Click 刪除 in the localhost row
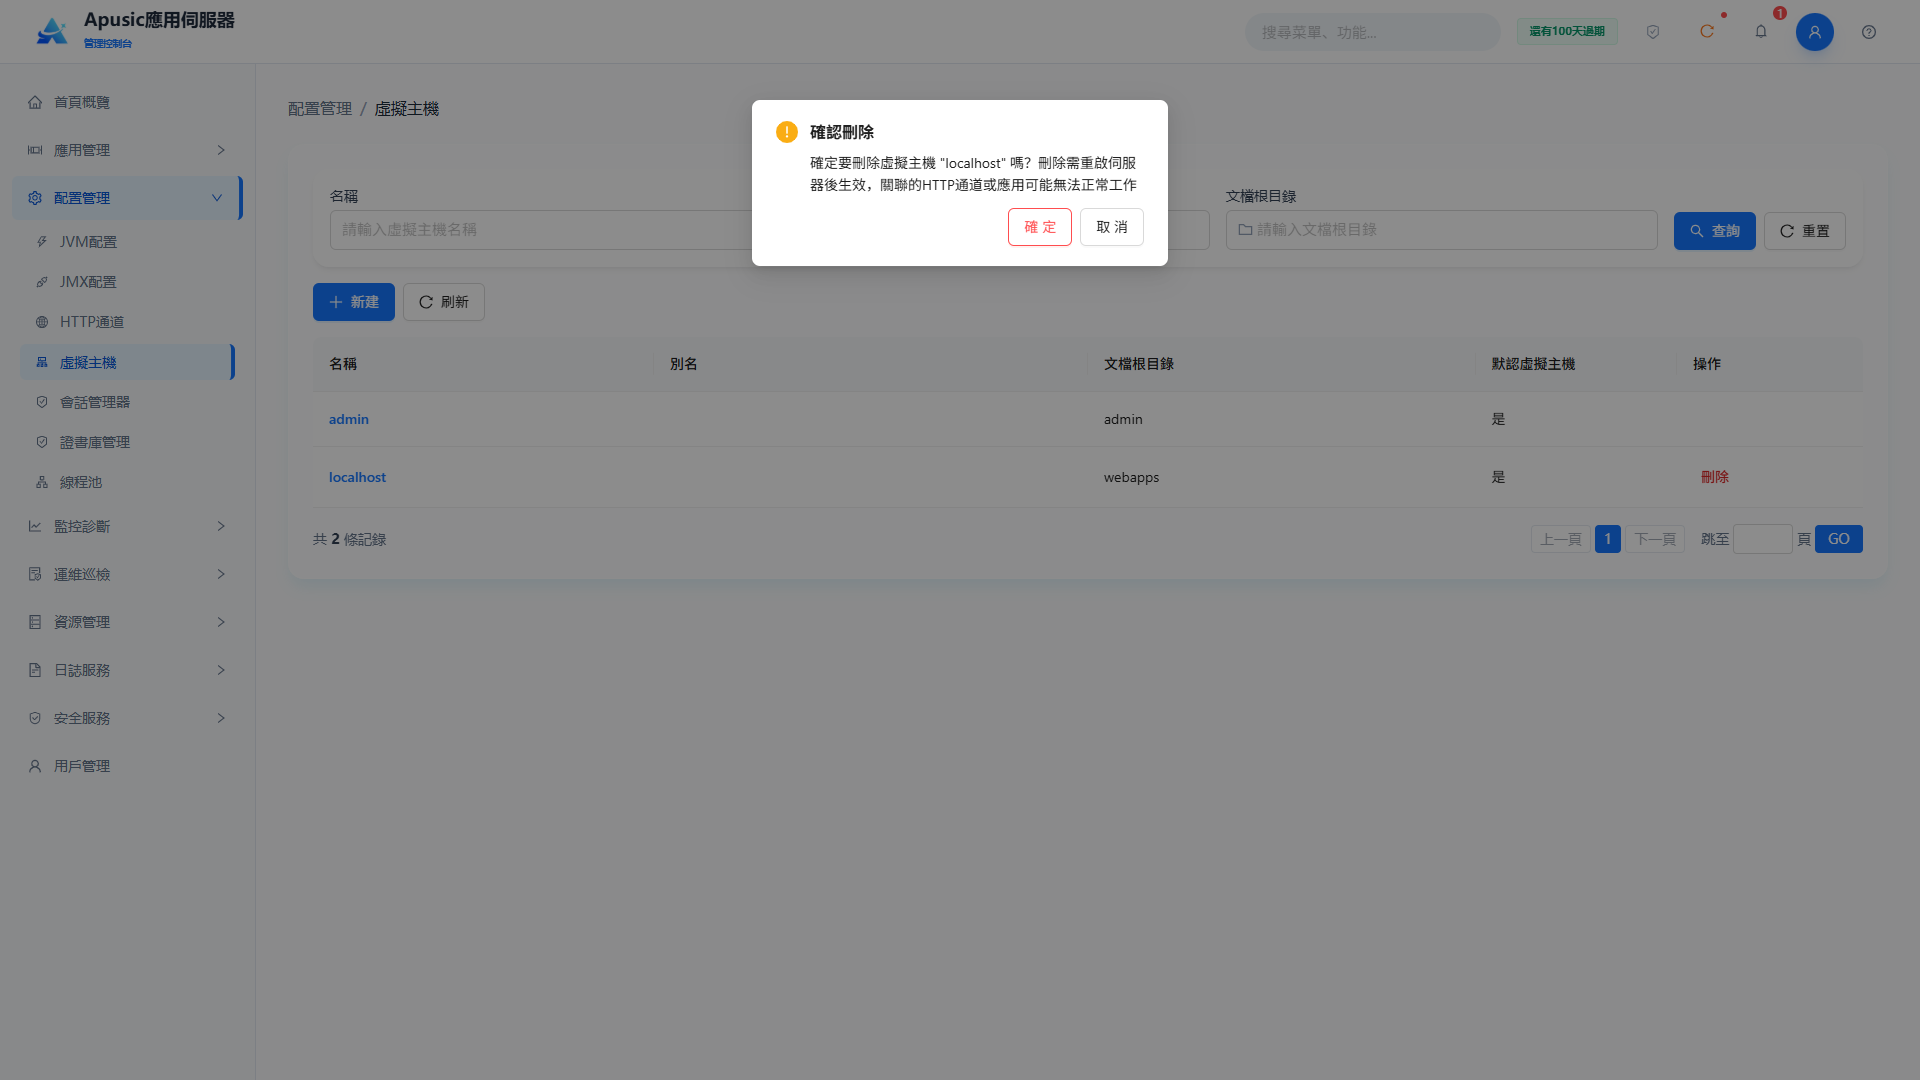 point(1715,477)
